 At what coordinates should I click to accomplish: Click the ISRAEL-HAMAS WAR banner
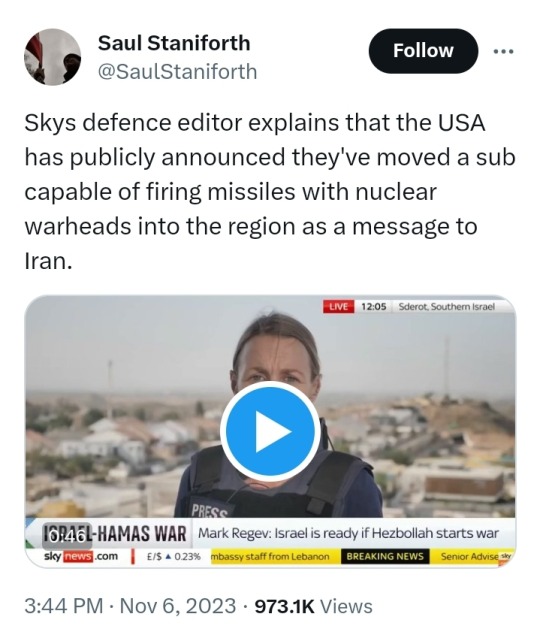(x=115, y=534)
